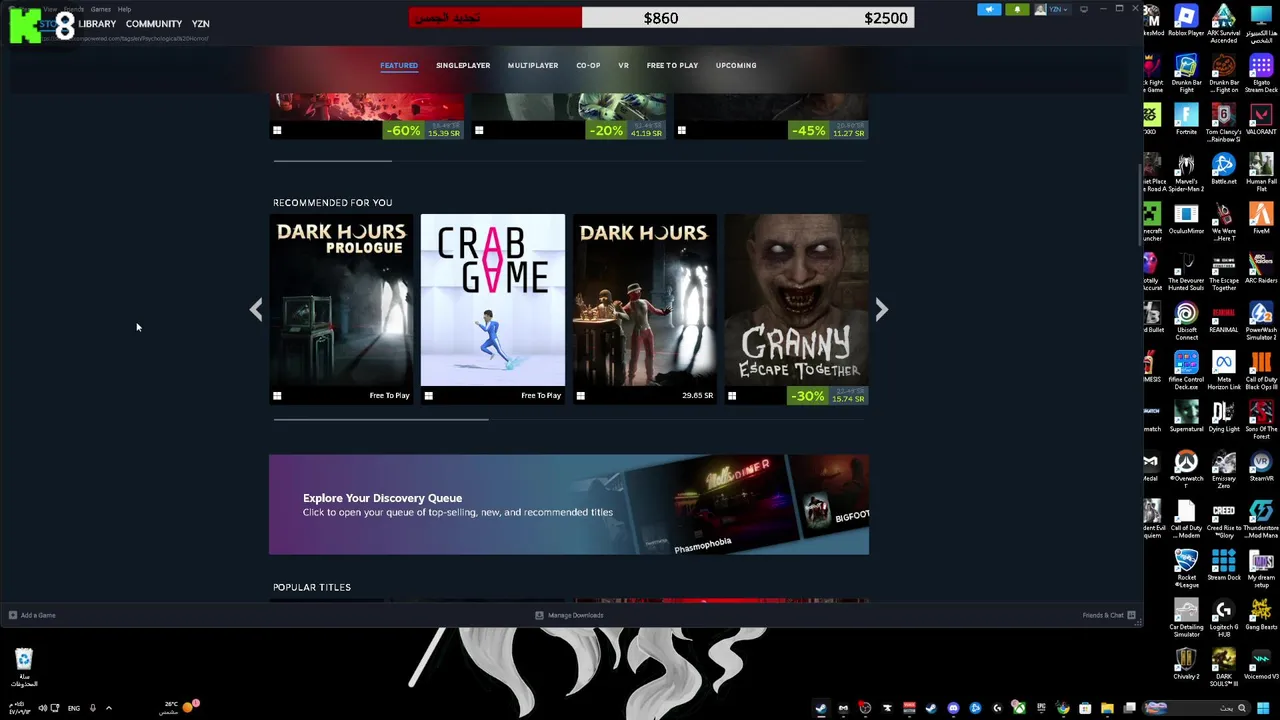Select the MULTIPLAYER category tab

click(533, 66)
